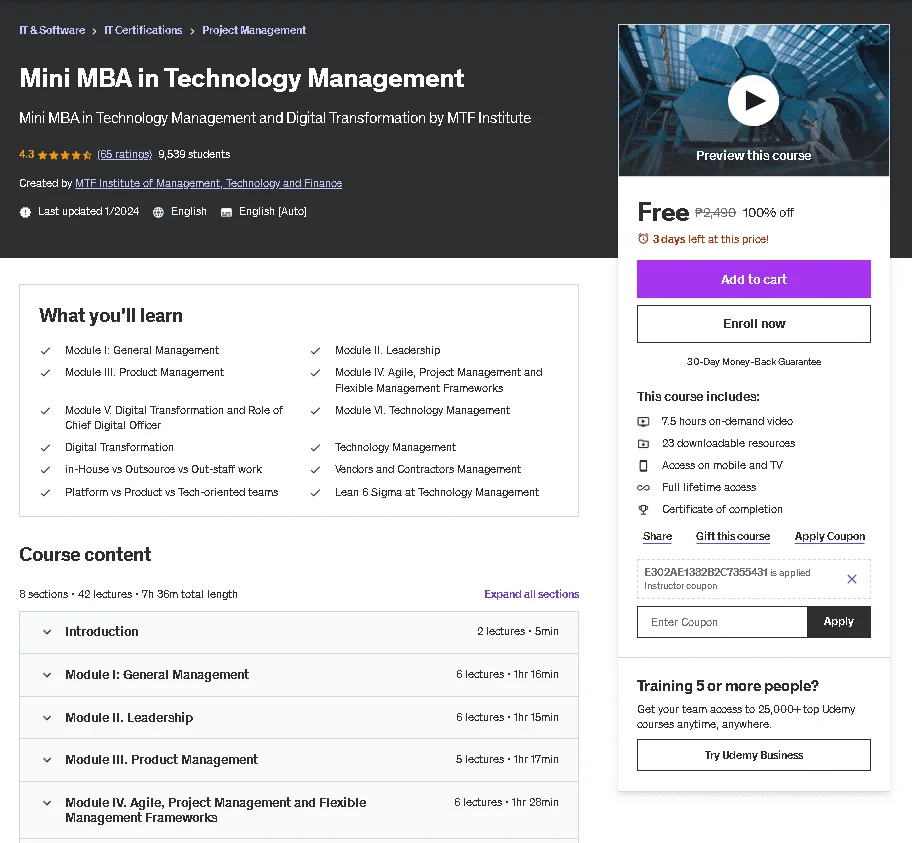The width and height of the screenshot is (912, 843).
Task: Click Apply Coupon link
Action: (x=829, y=536)
